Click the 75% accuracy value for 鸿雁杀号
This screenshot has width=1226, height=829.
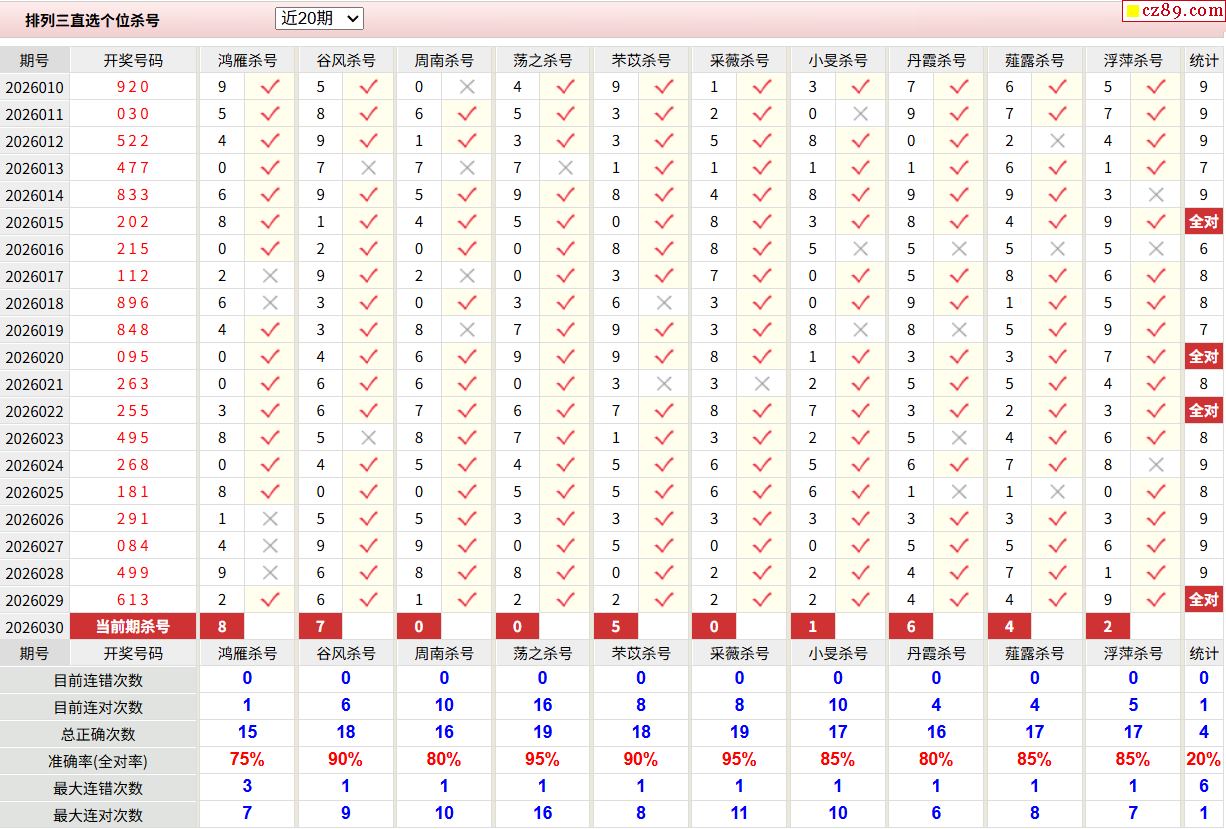point(247,760)
